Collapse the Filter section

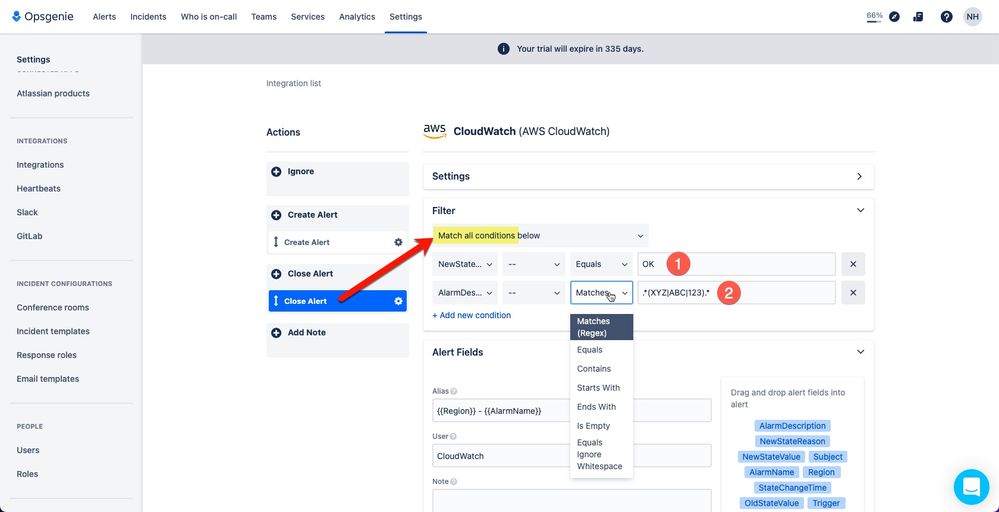coord(860,210)
